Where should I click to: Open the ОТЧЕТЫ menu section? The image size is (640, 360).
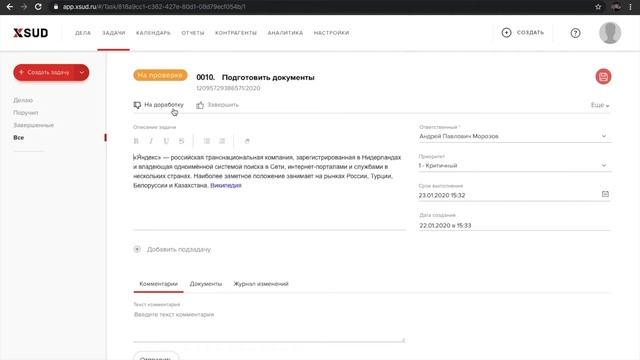193,33
